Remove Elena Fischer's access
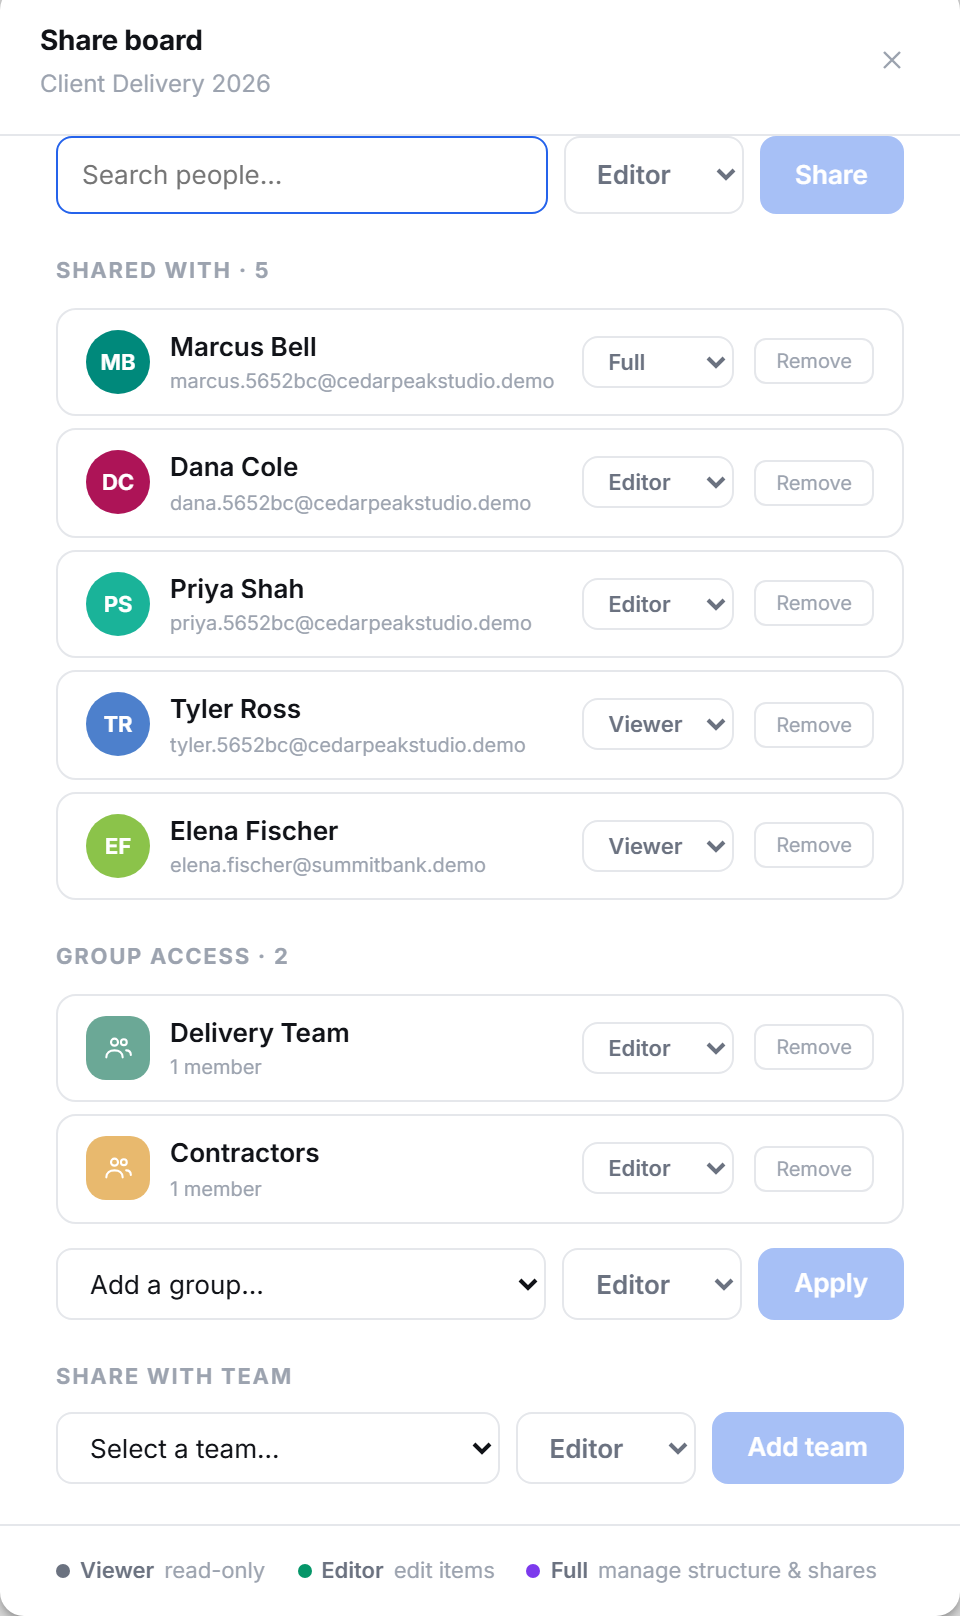The height and width of the screenshot is (1616, 960). pyautogui.click(x=814, y=845)
